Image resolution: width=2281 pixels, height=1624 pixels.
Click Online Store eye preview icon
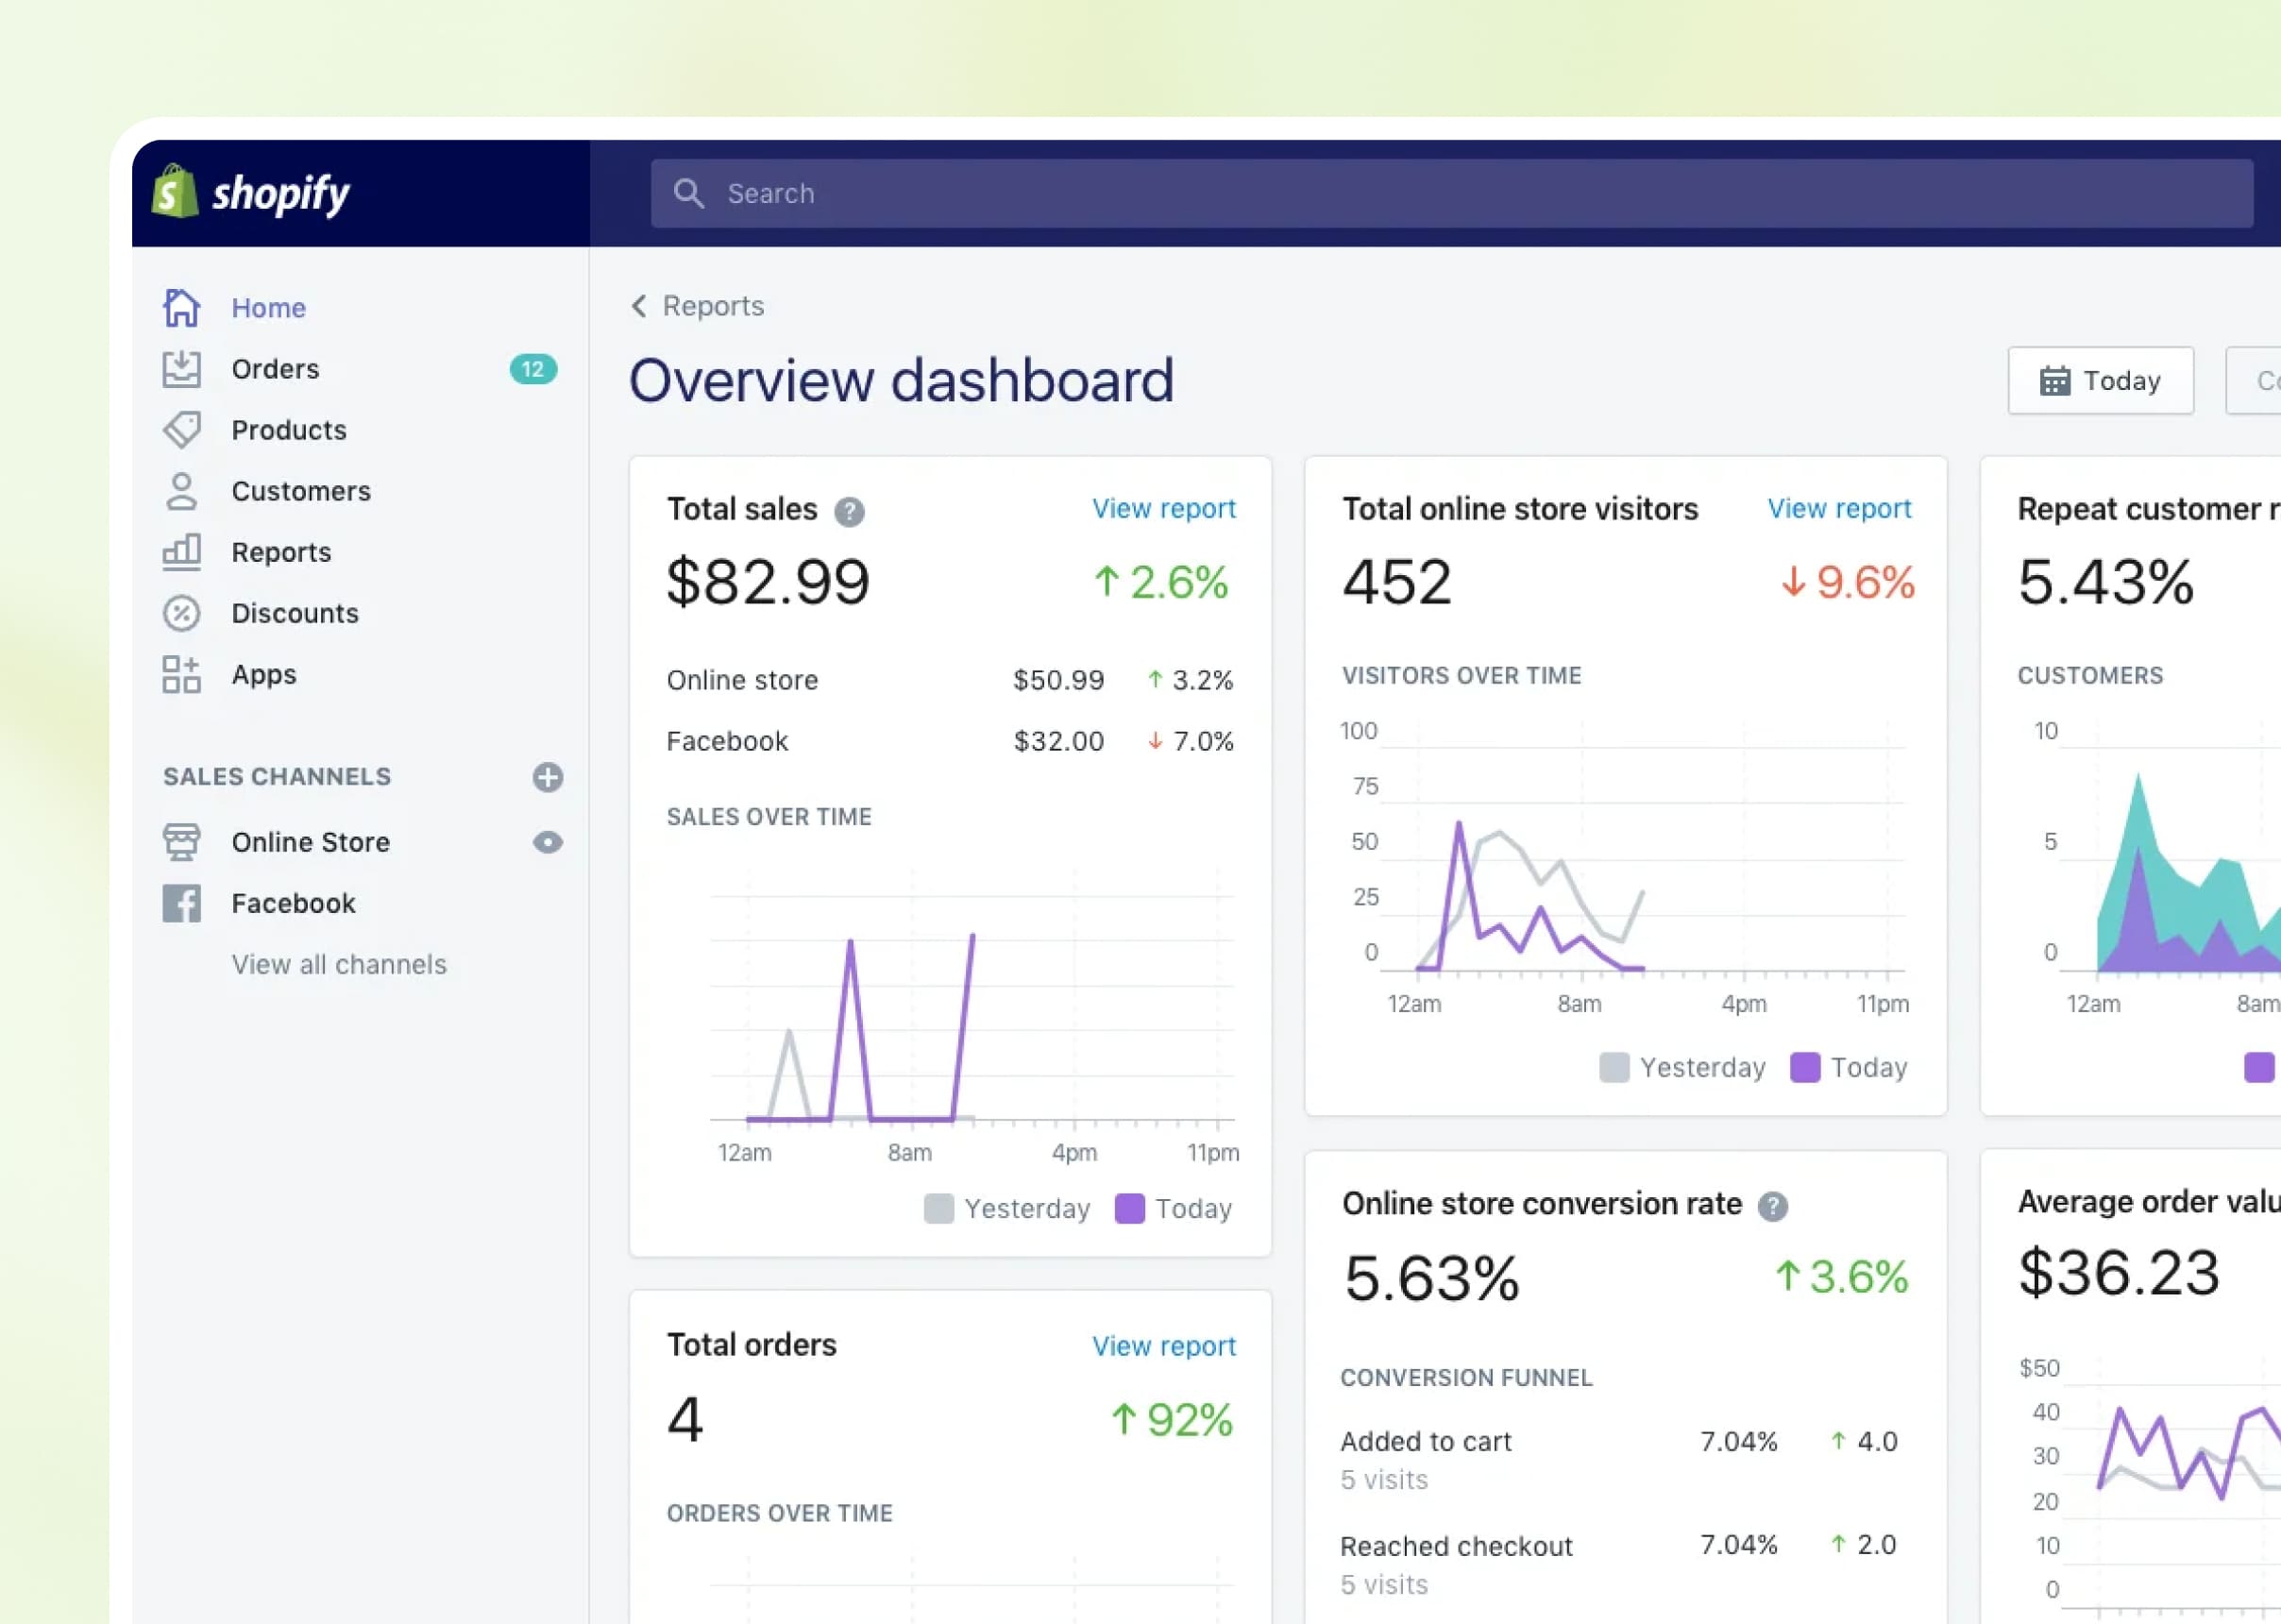click(x=547, y=842)
